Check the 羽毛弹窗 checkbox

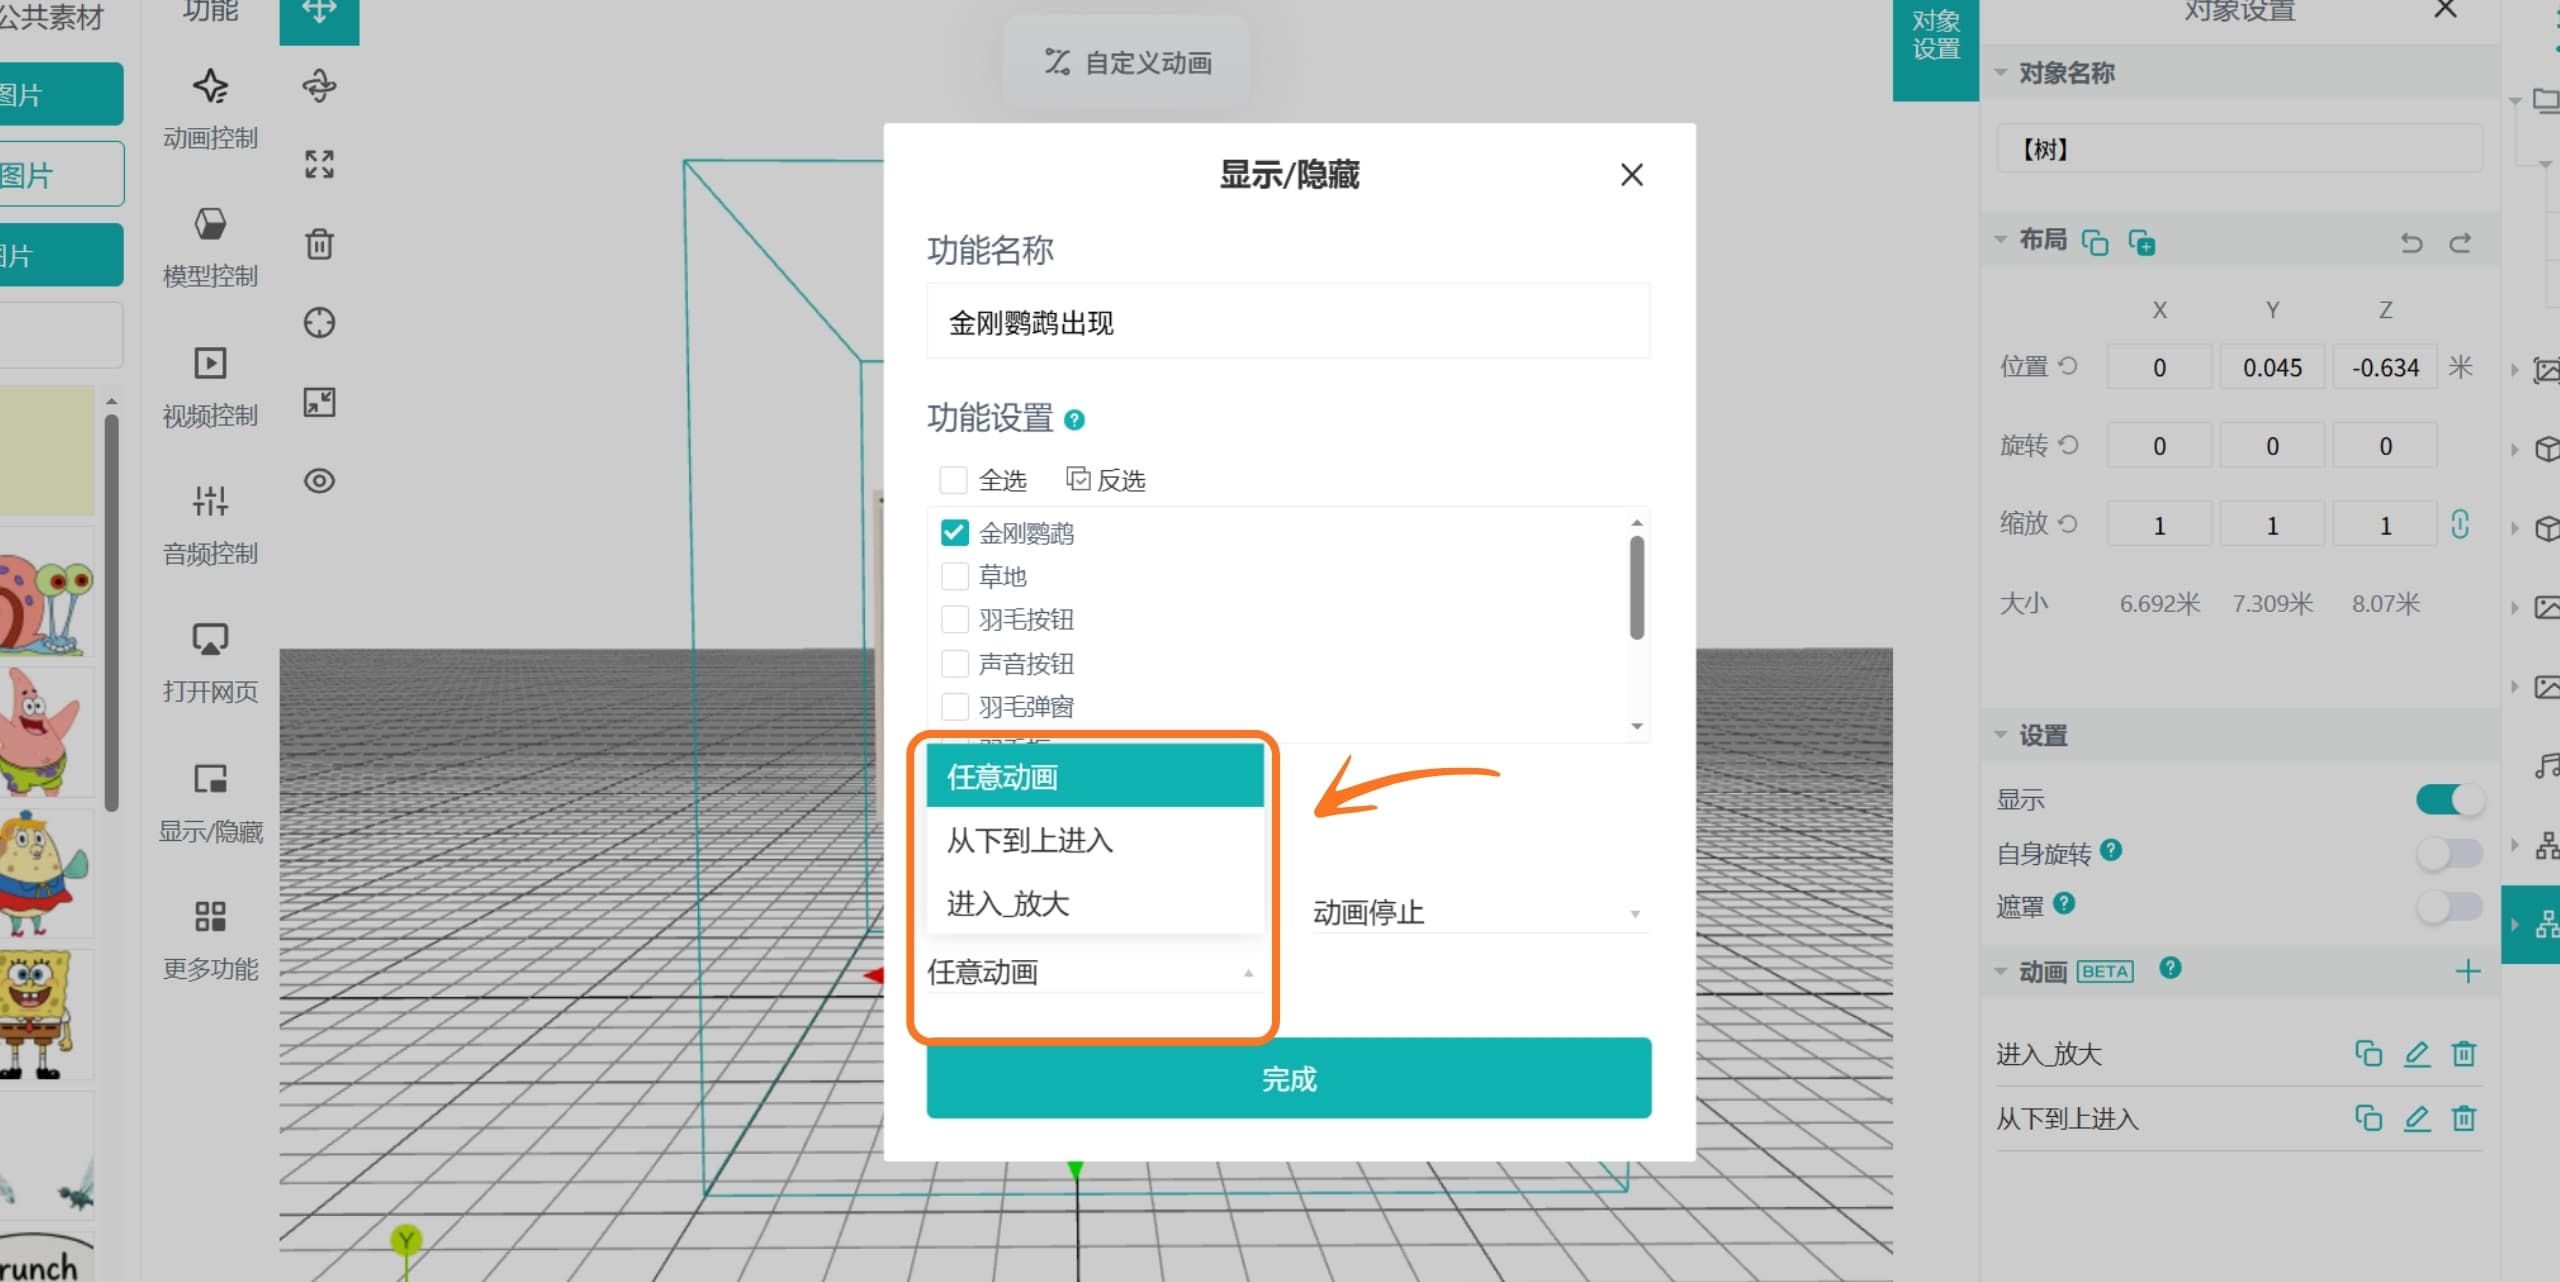955,706
